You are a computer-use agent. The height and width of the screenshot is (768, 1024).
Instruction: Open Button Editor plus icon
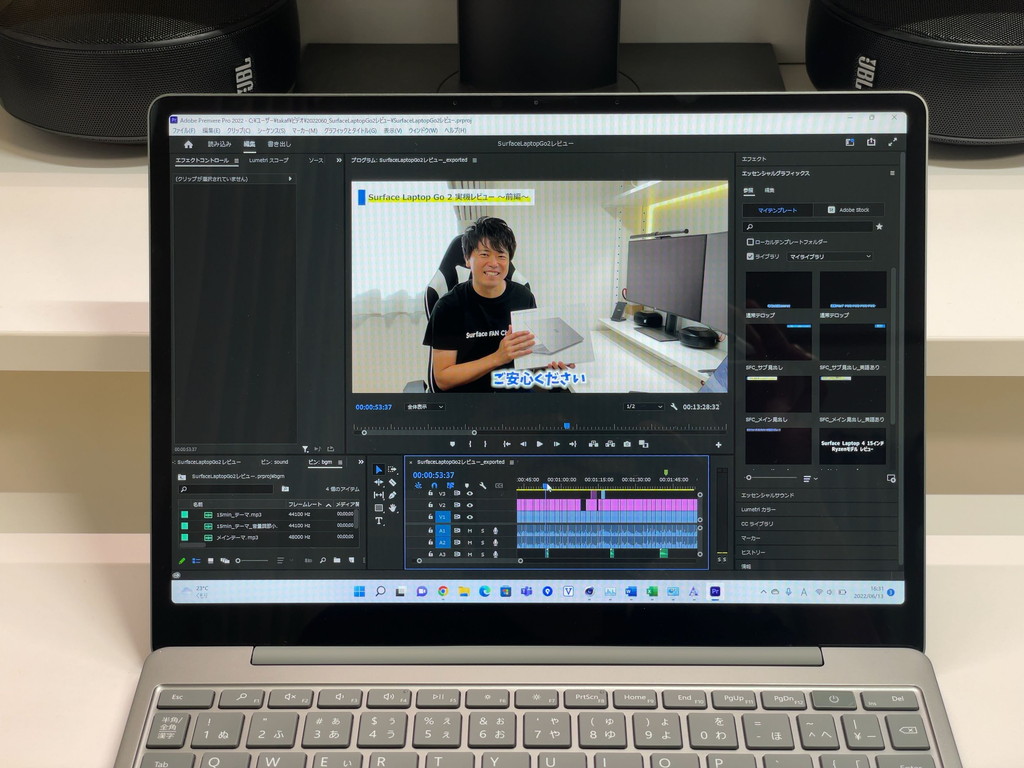click(718, 445)
